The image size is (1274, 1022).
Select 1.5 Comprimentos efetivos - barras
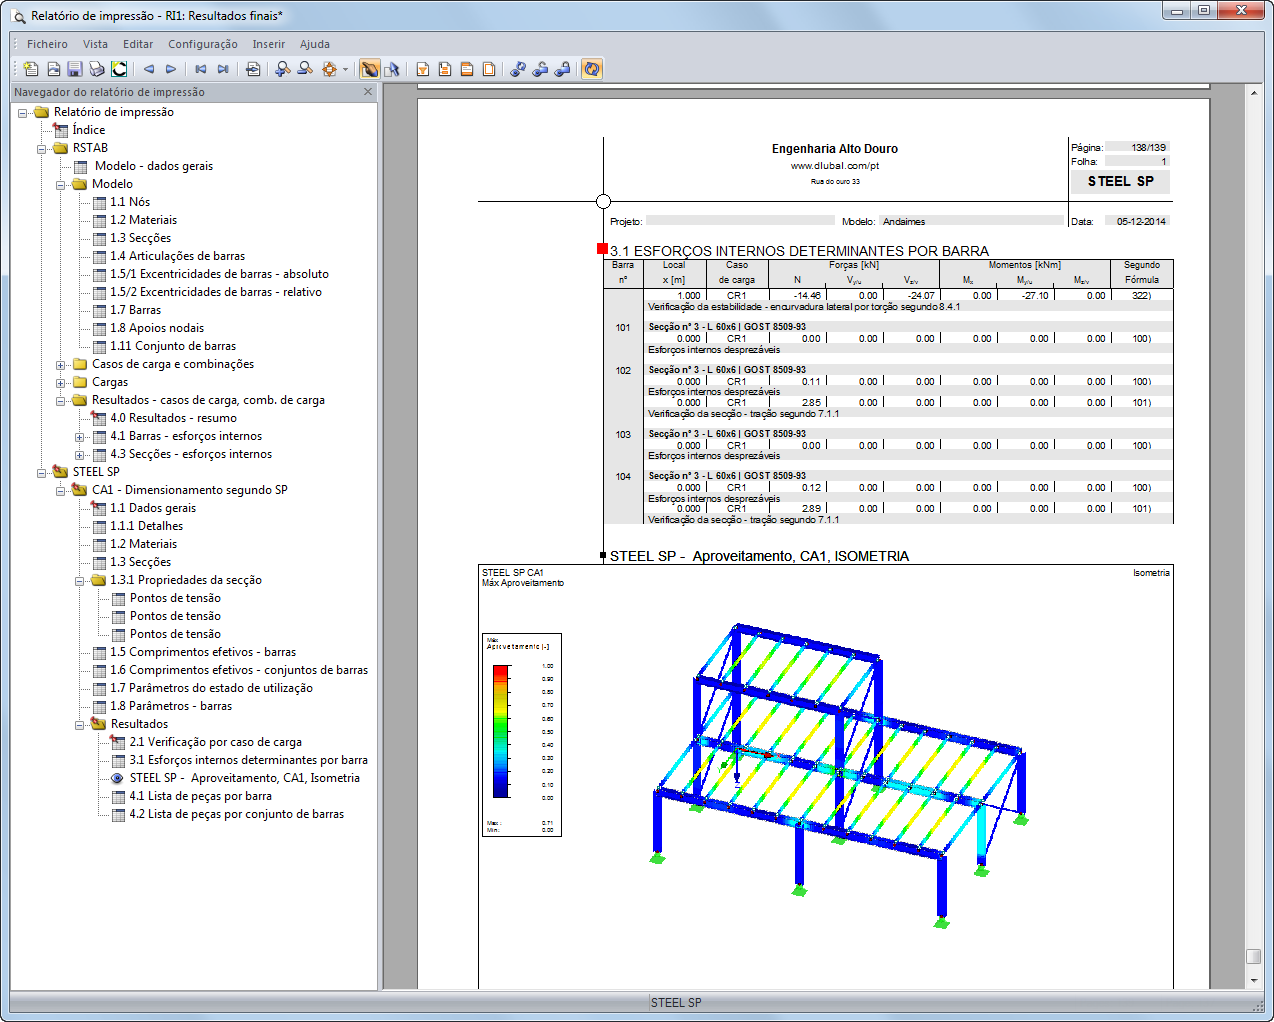tap(203, 652)
